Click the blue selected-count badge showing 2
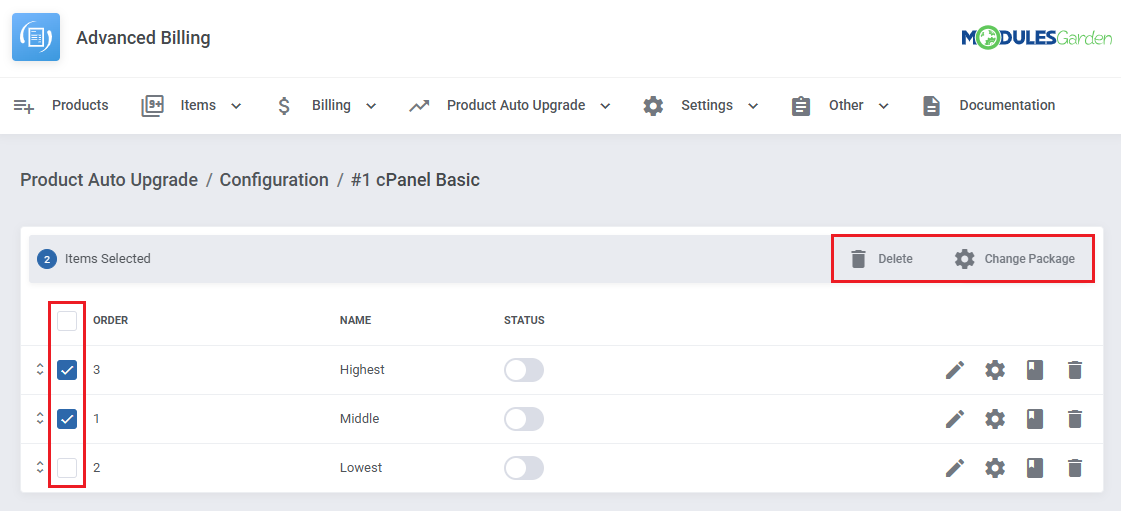The image size is (1121, 511). [47, 259]
